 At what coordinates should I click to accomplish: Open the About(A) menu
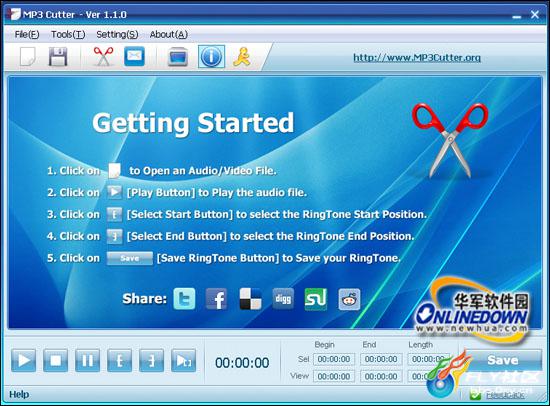click(169, 34)
